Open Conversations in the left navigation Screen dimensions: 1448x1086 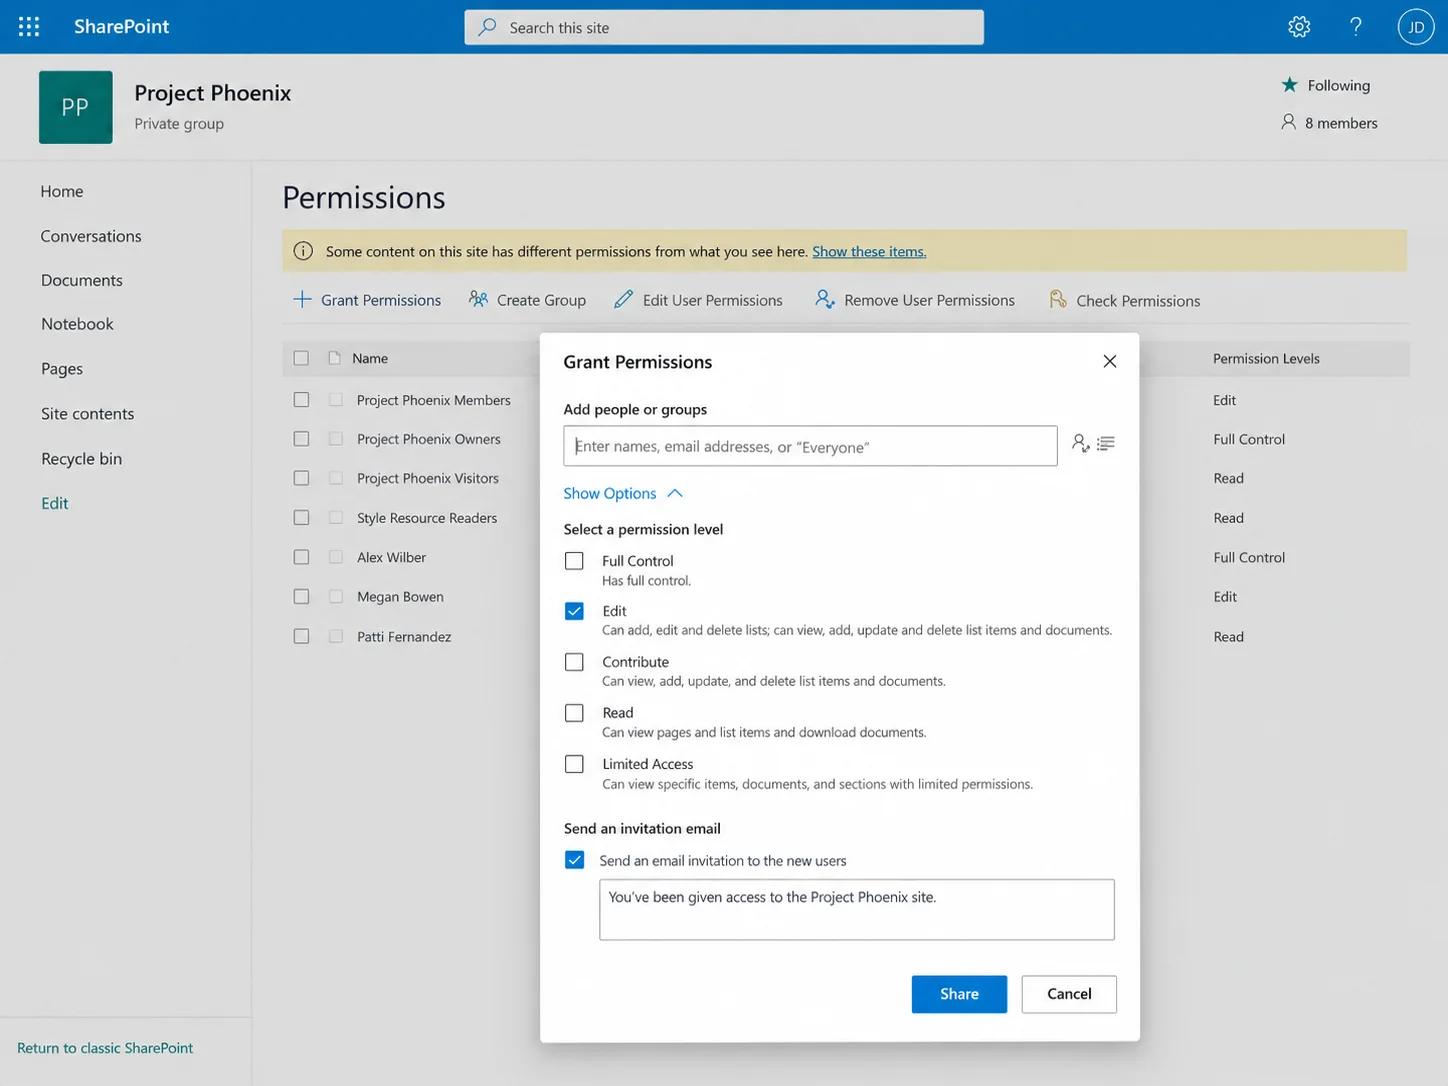[91, 236]
